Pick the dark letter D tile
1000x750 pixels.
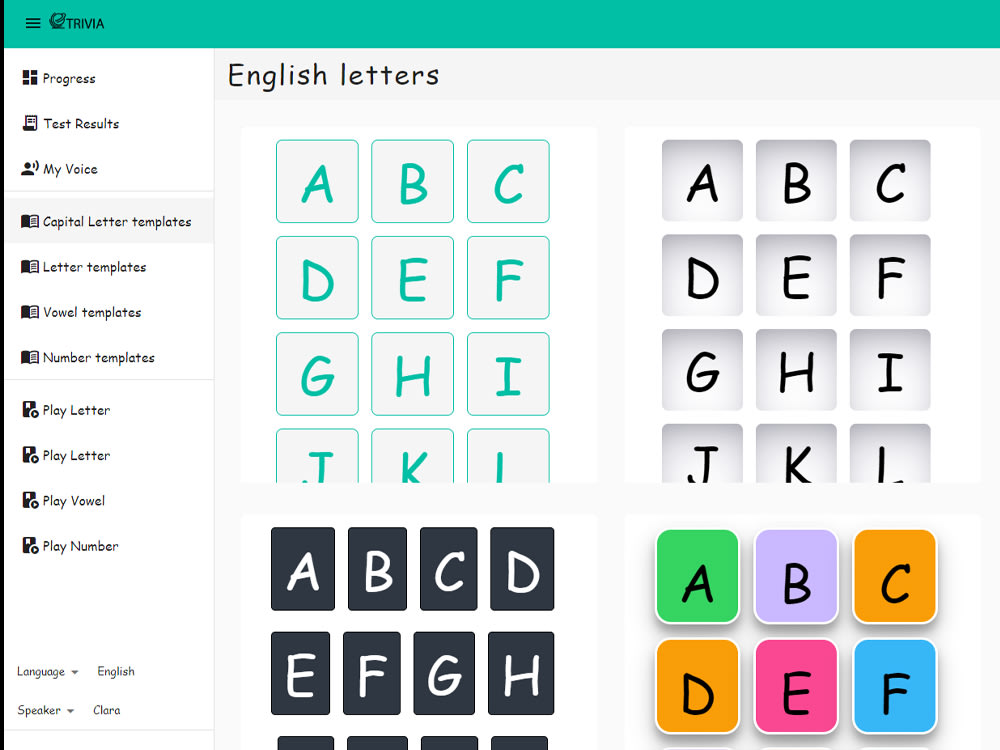point(522,569)
